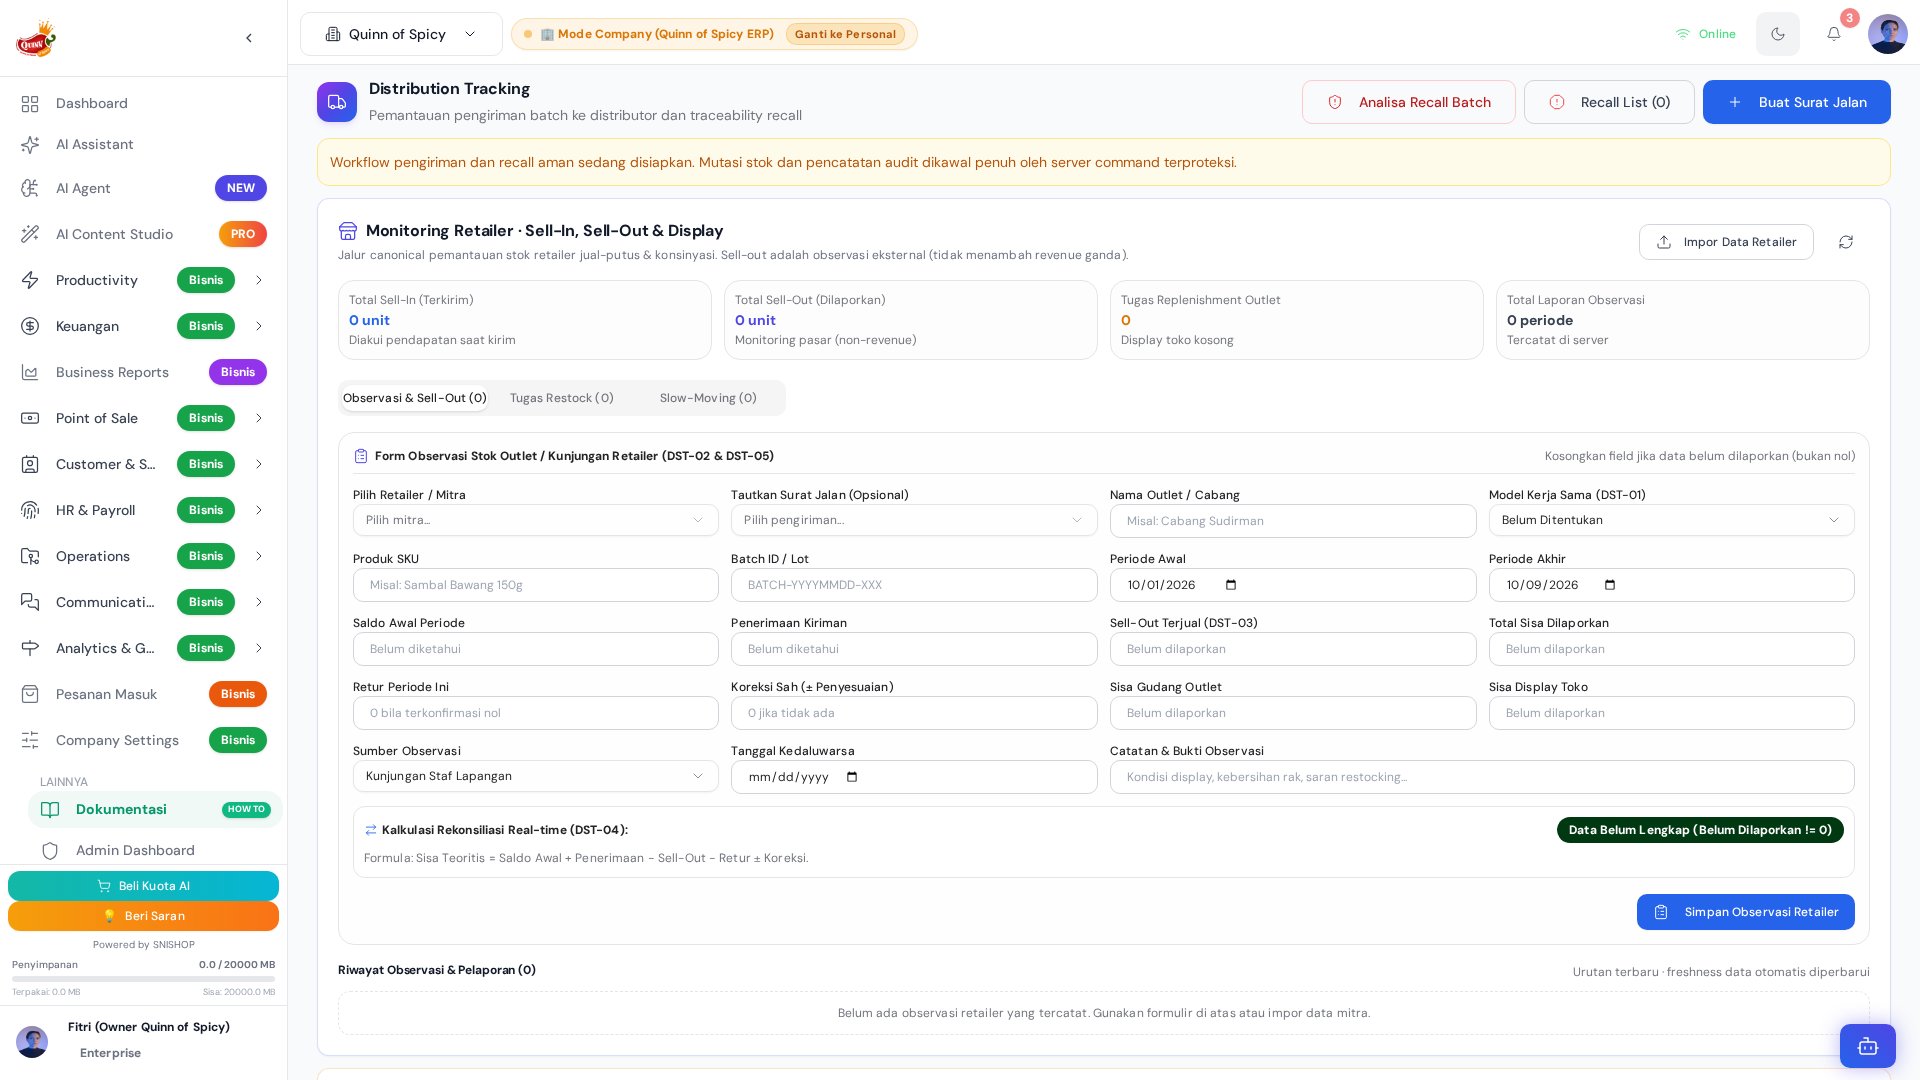Click the AI Agent brain icon
The width and height of the screenshot is (1920, 1080).
(x=30, y=188)
